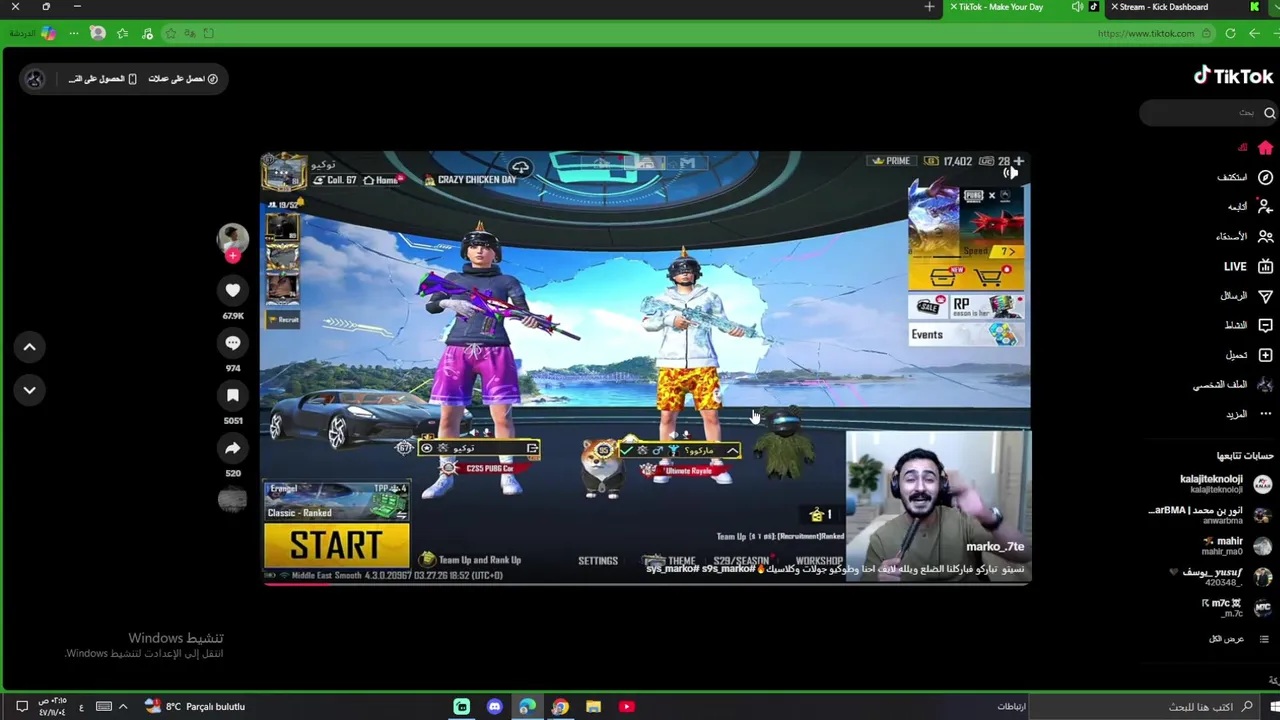Click the search magnifier icon

(x=1269, y=113)
